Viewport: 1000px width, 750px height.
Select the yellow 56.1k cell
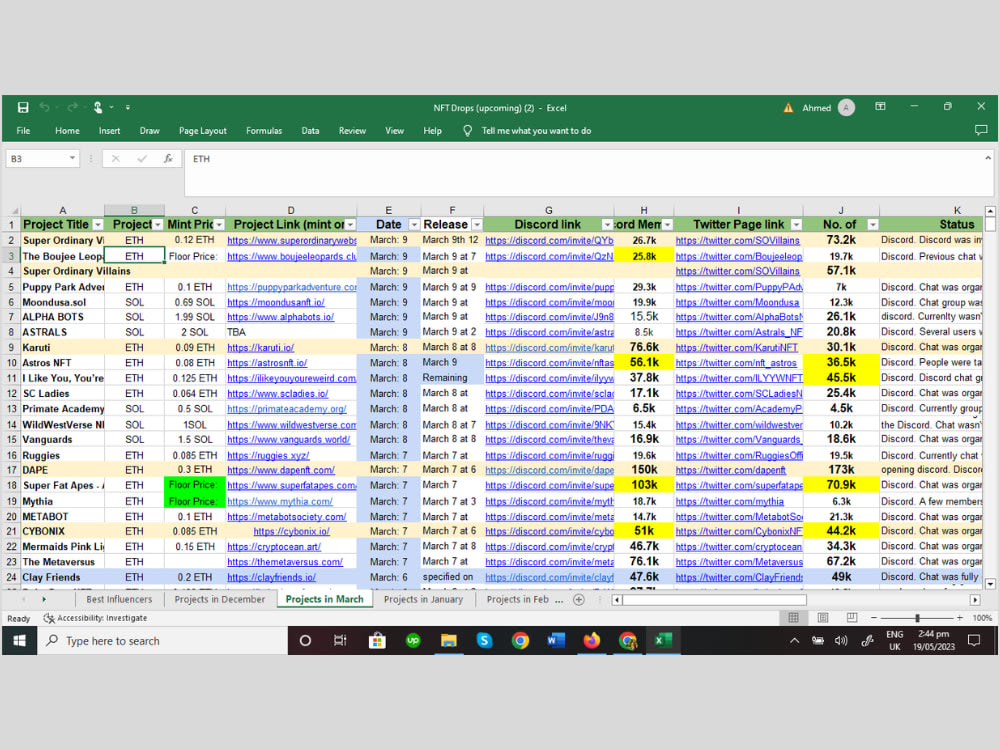pos(643,362)
